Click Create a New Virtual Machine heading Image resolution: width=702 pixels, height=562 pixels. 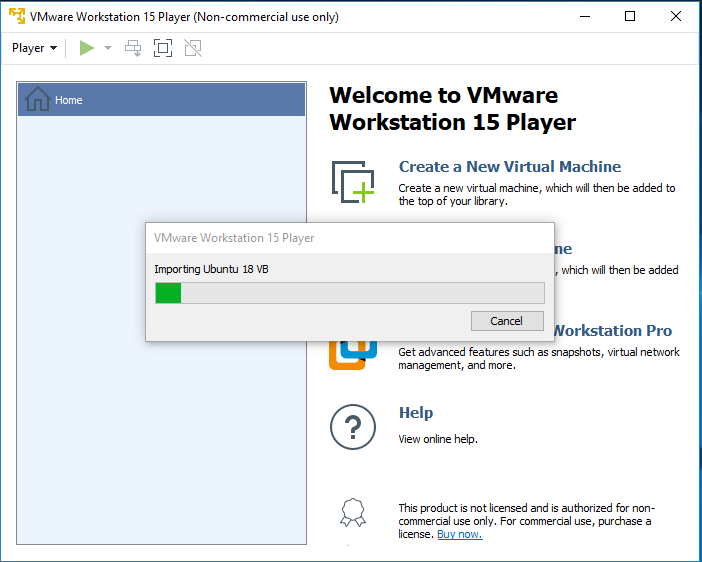tap(509, 167)
